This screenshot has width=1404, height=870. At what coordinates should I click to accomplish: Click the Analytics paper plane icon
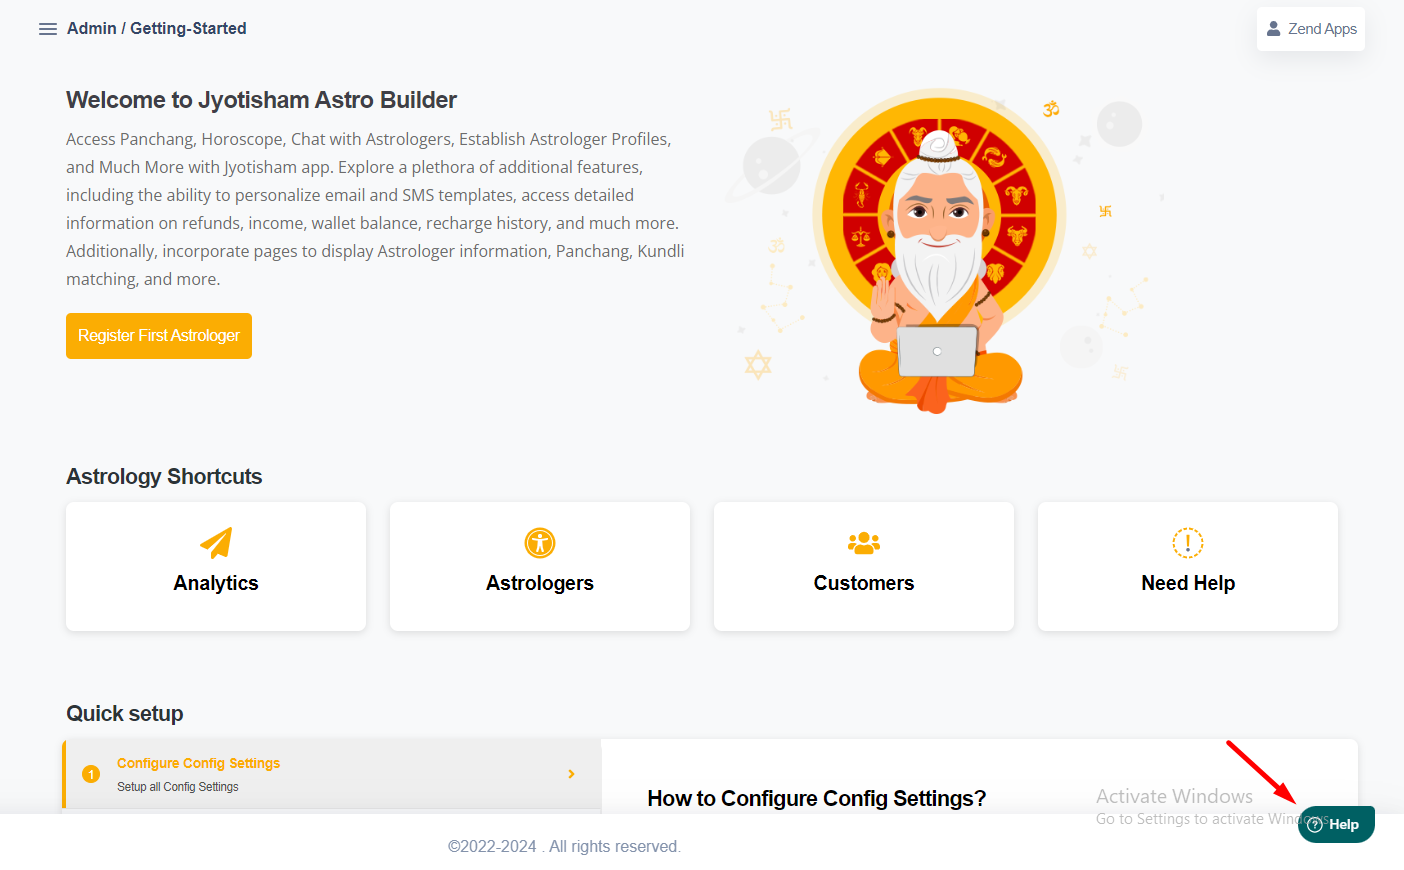click(216, 543)
